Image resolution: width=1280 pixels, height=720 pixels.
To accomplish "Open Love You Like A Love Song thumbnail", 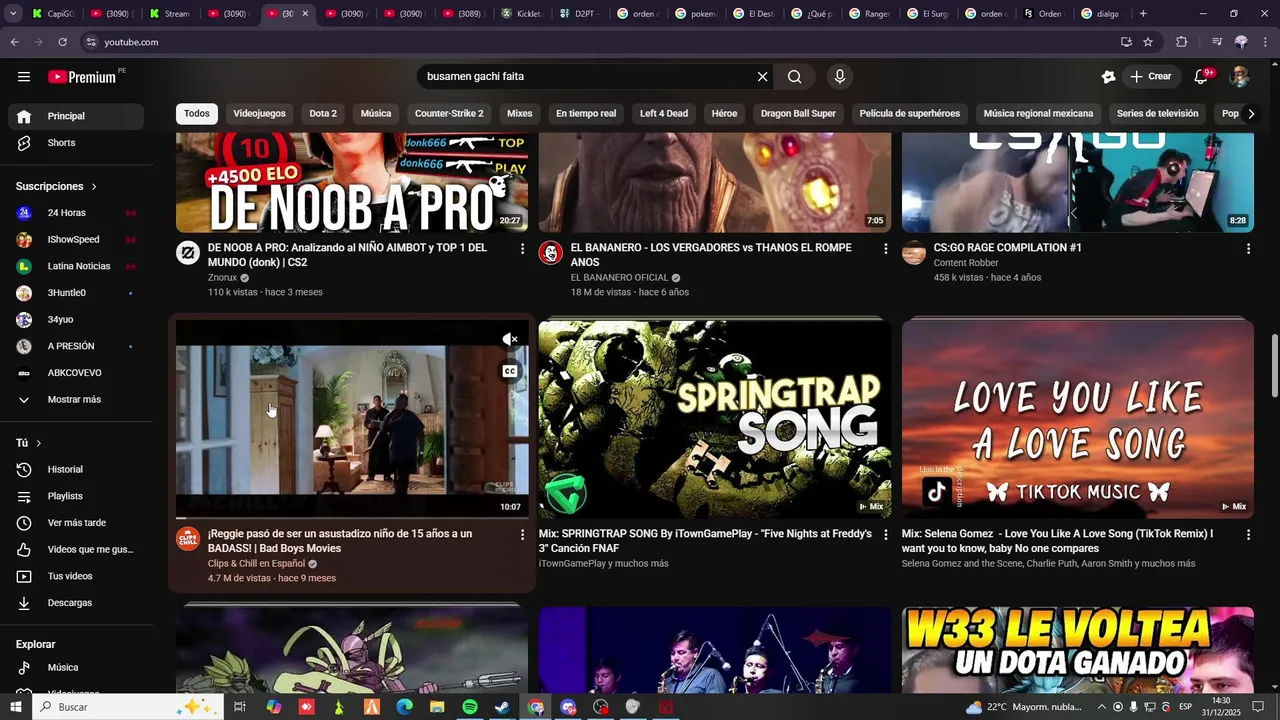I will [x=1078, y=419].
